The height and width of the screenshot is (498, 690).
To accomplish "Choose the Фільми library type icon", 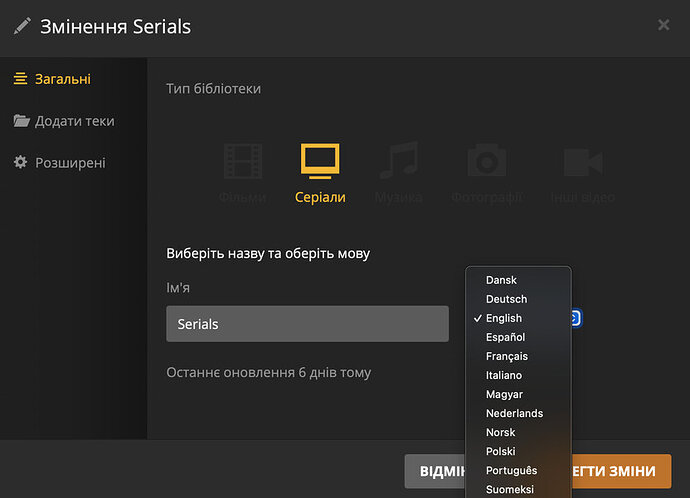I will point(243,161).
